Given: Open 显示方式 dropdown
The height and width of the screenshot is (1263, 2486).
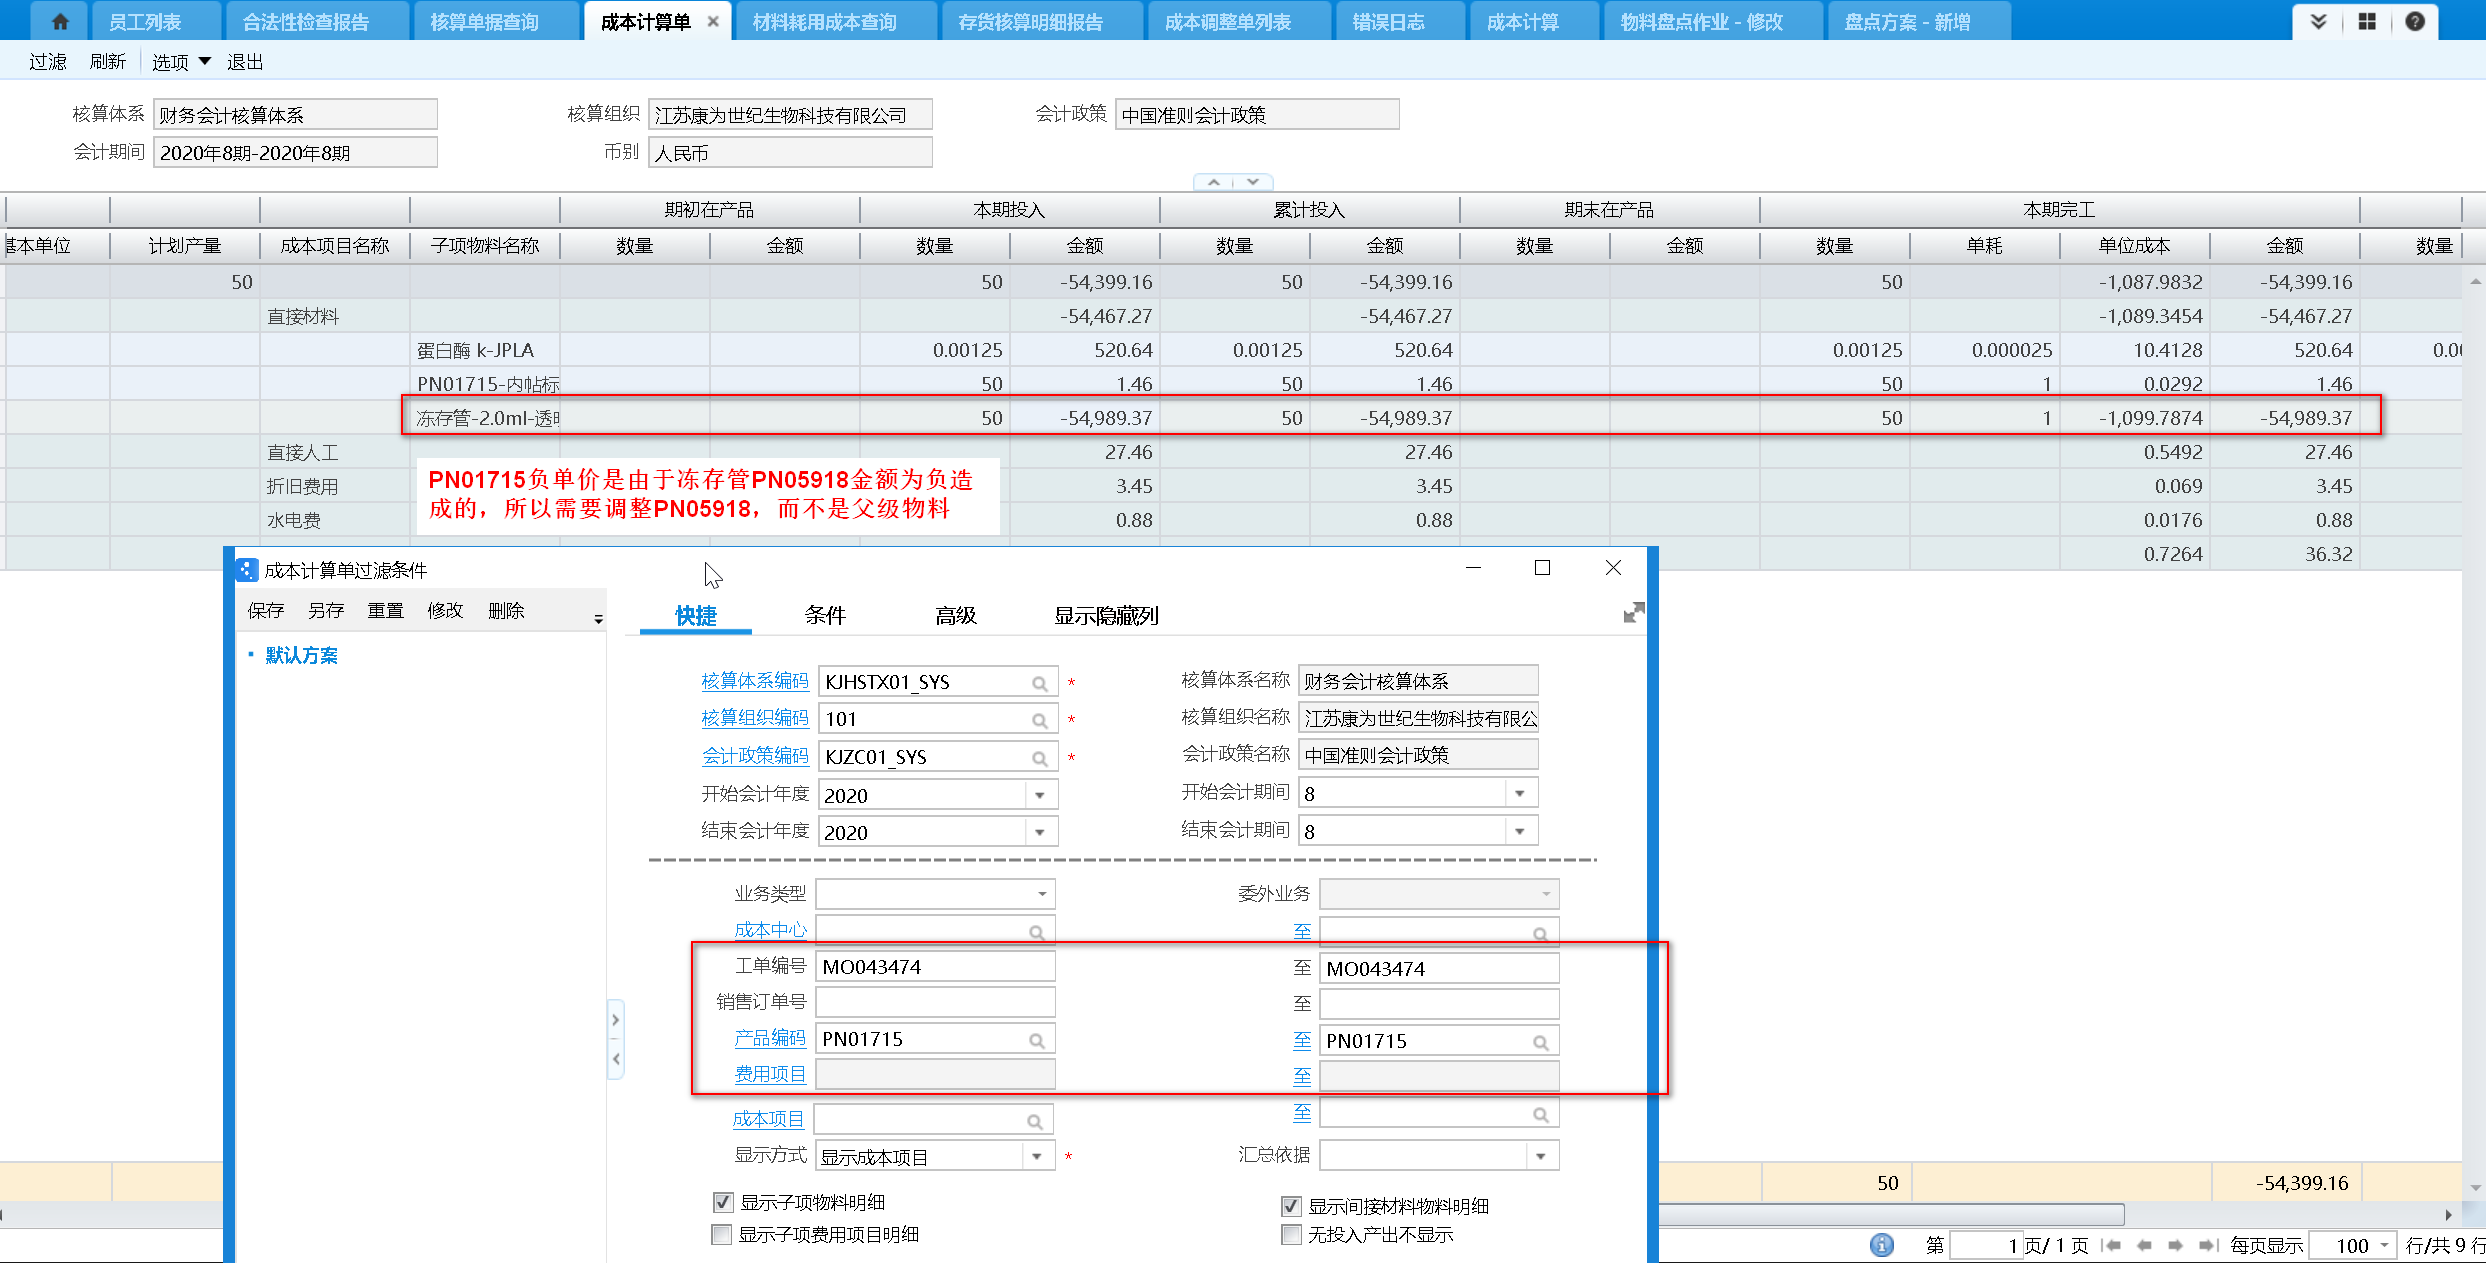Looking at the screenshot, I should pyautogui.click(x=1038, y=1157).
